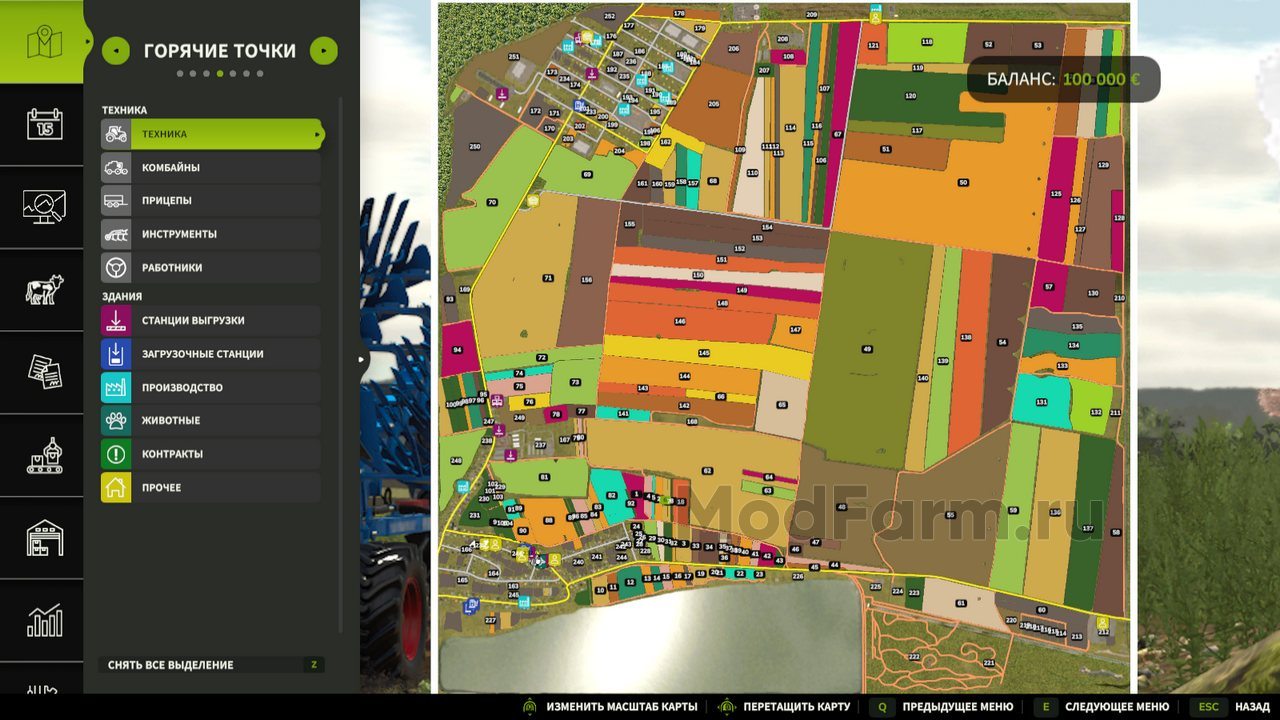Click the Изменить масштаб карты hint

pos(610,707)
